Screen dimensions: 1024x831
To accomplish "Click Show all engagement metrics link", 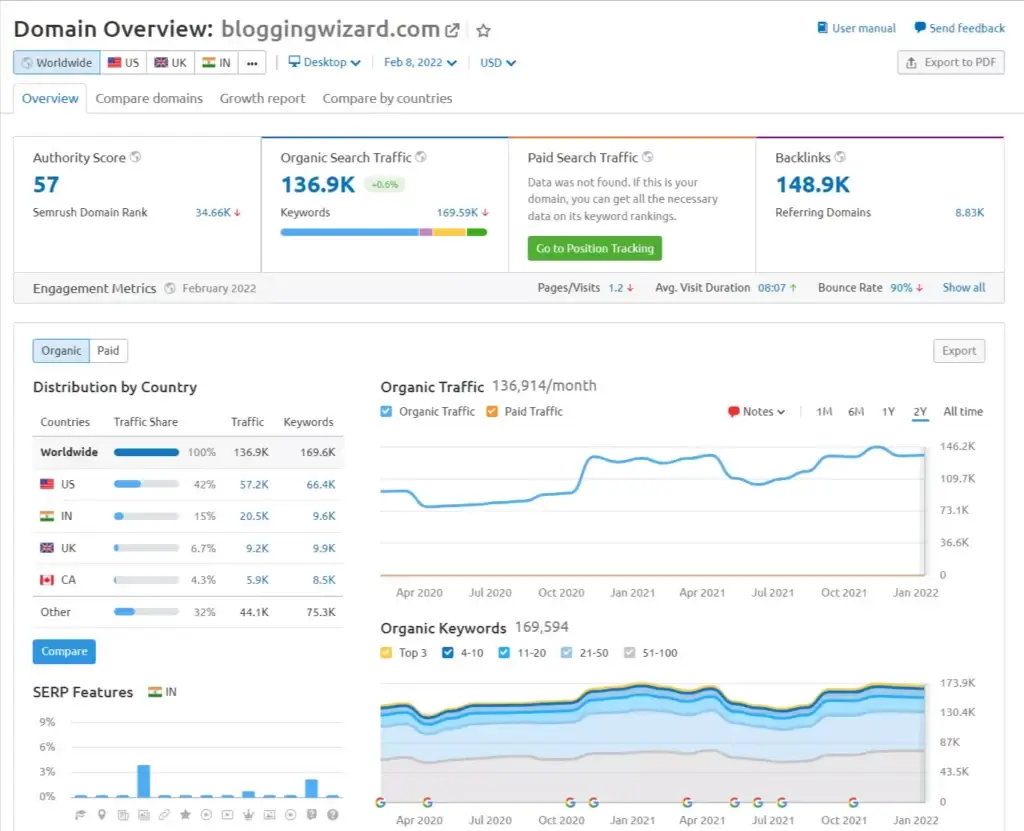I will point(963,287).
